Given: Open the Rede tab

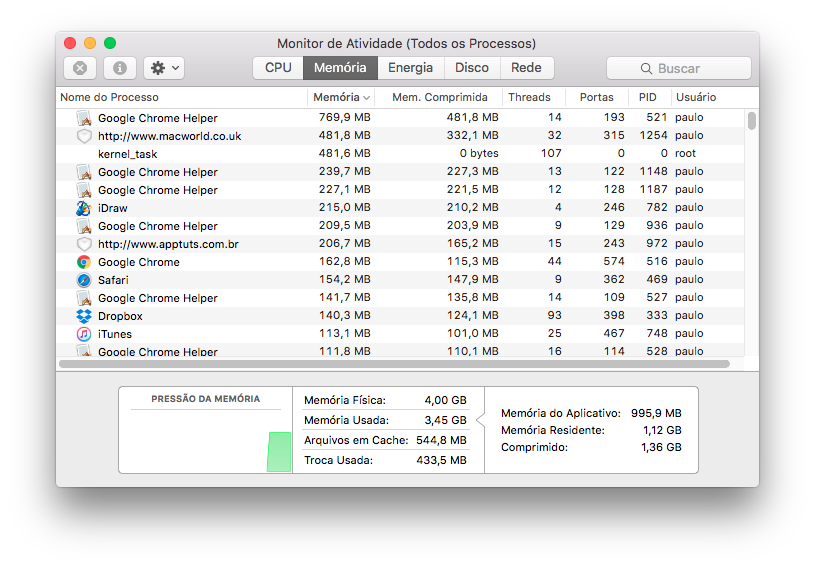Looking at the screenshot, I should pyautogui.click(x=527, y=68).
